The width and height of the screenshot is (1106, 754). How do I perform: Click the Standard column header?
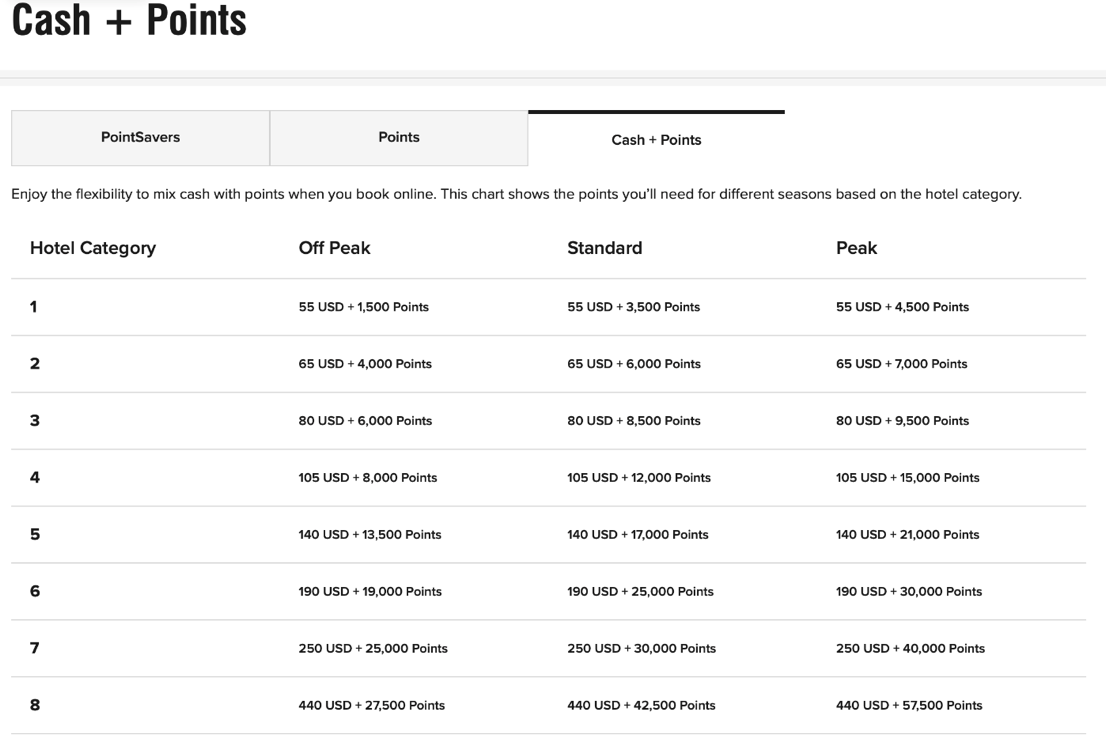click(x=604, y=247)
